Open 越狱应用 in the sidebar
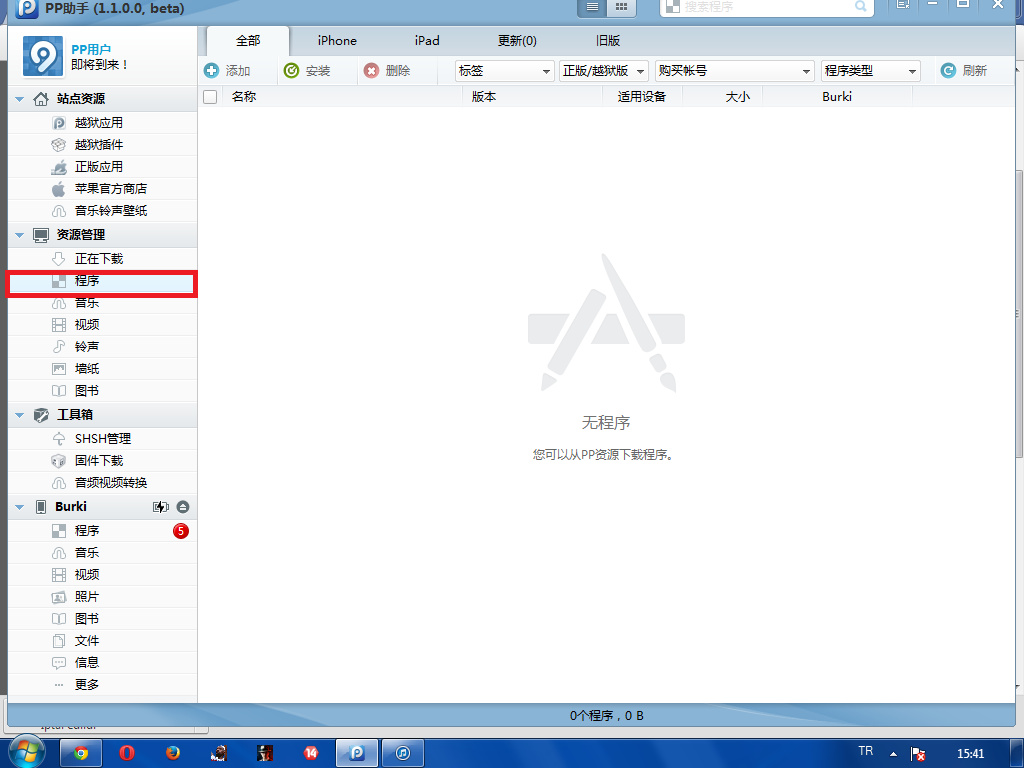Screen dimensions: 1024x768 point(102,123)
